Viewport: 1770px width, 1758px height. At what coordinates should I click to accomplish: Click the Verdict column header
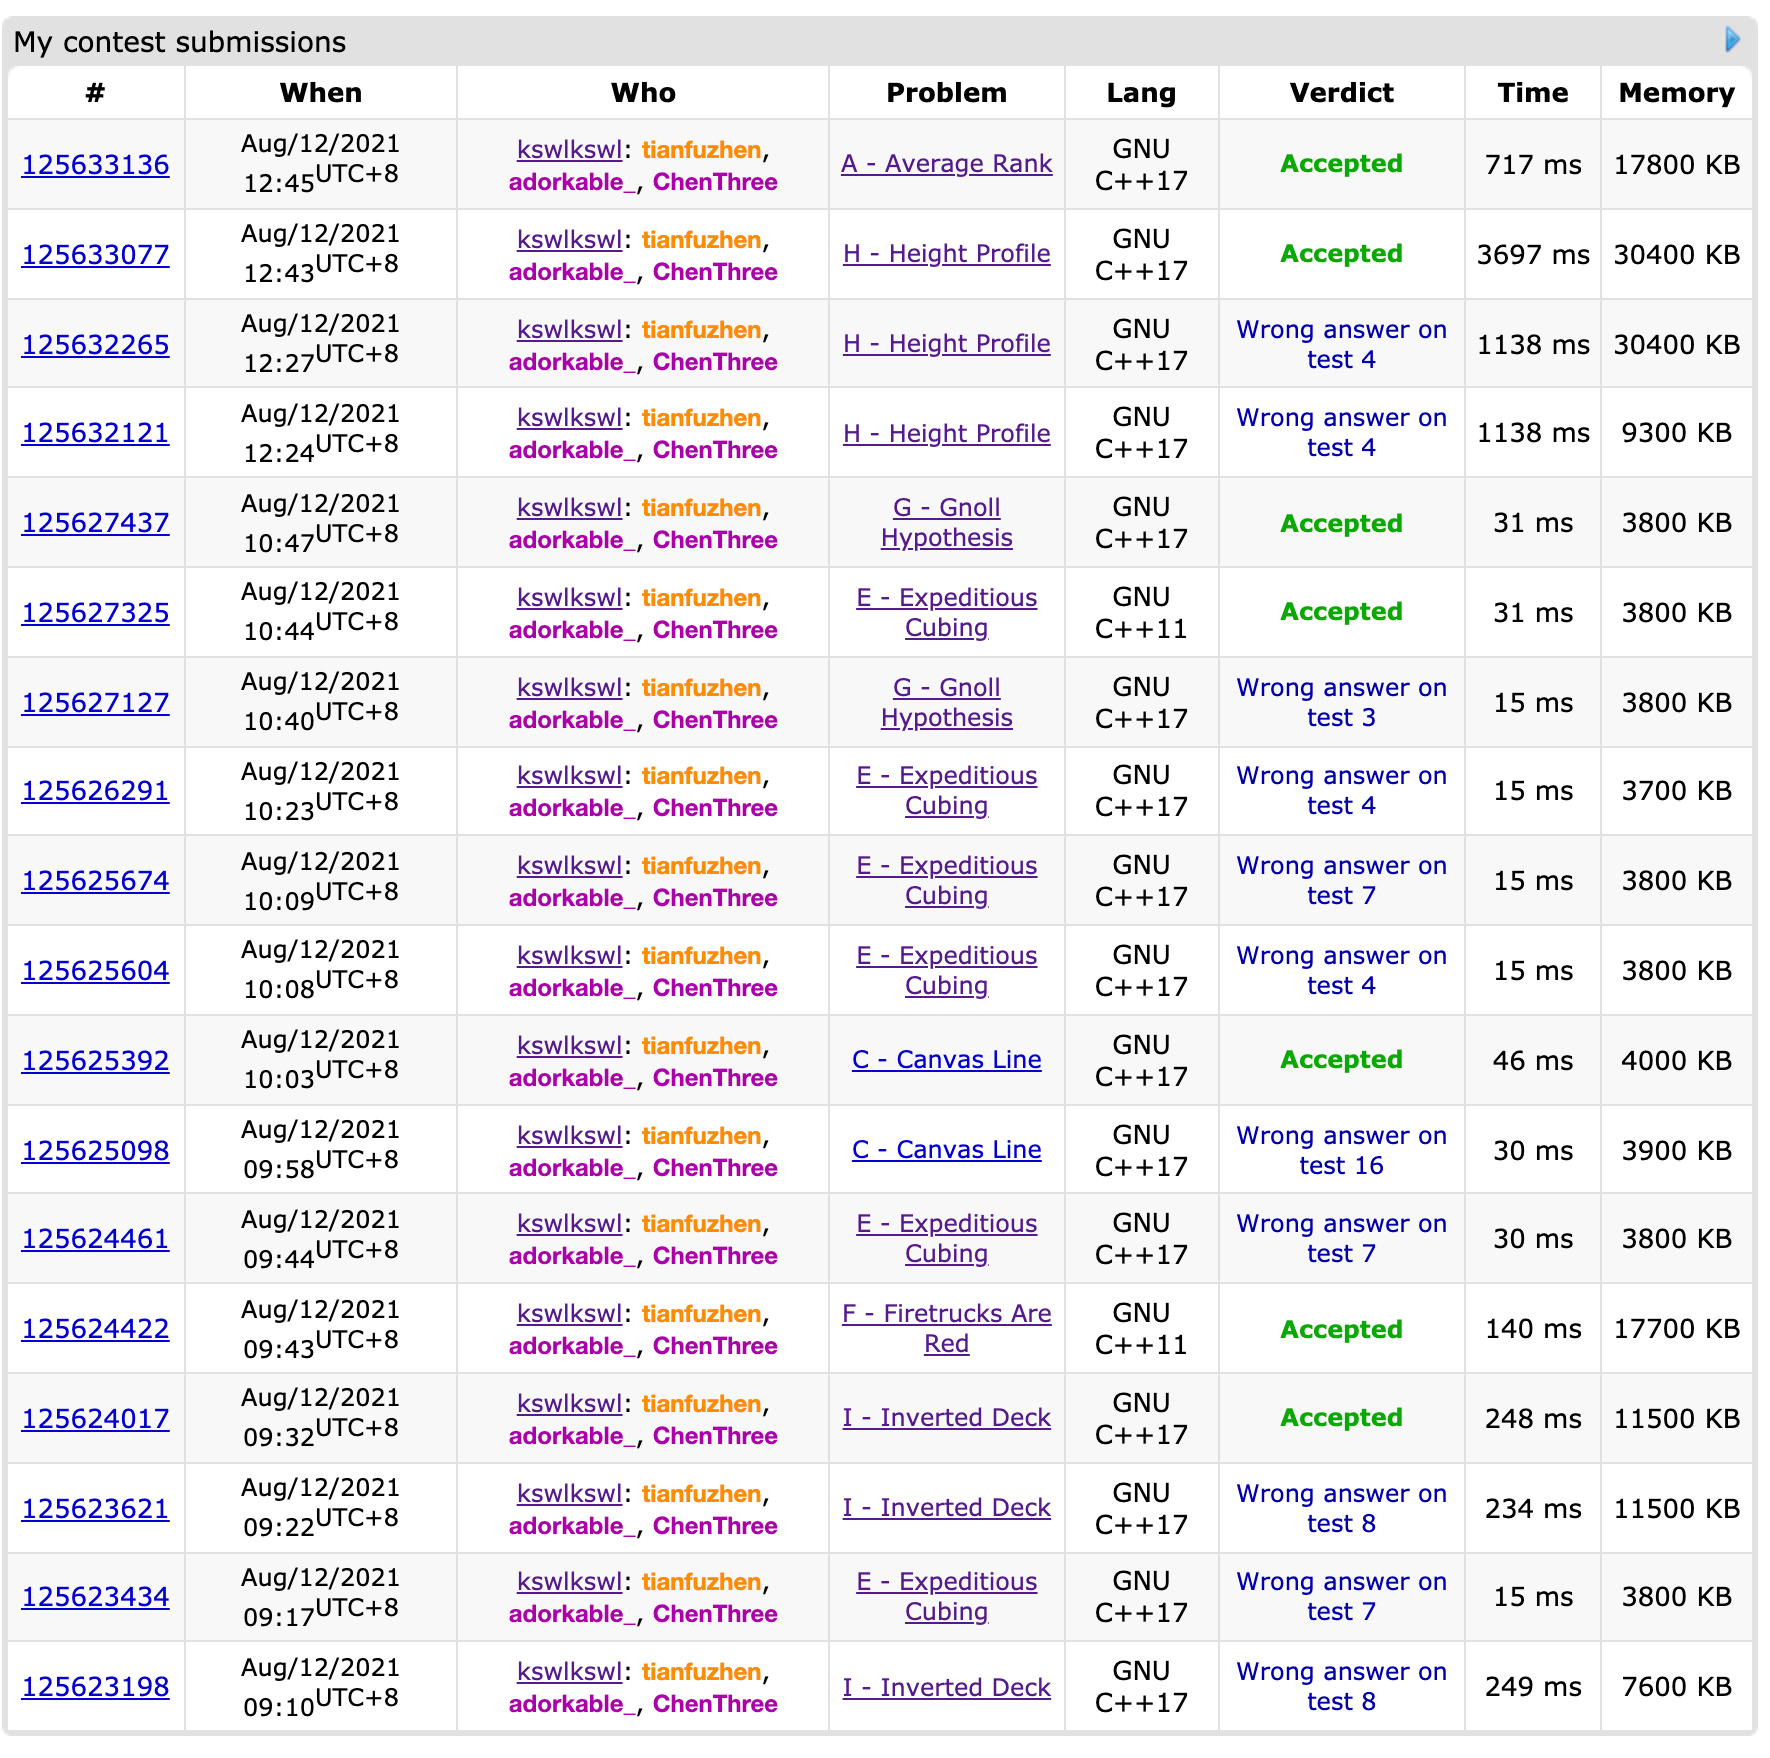pos(1341,93)
